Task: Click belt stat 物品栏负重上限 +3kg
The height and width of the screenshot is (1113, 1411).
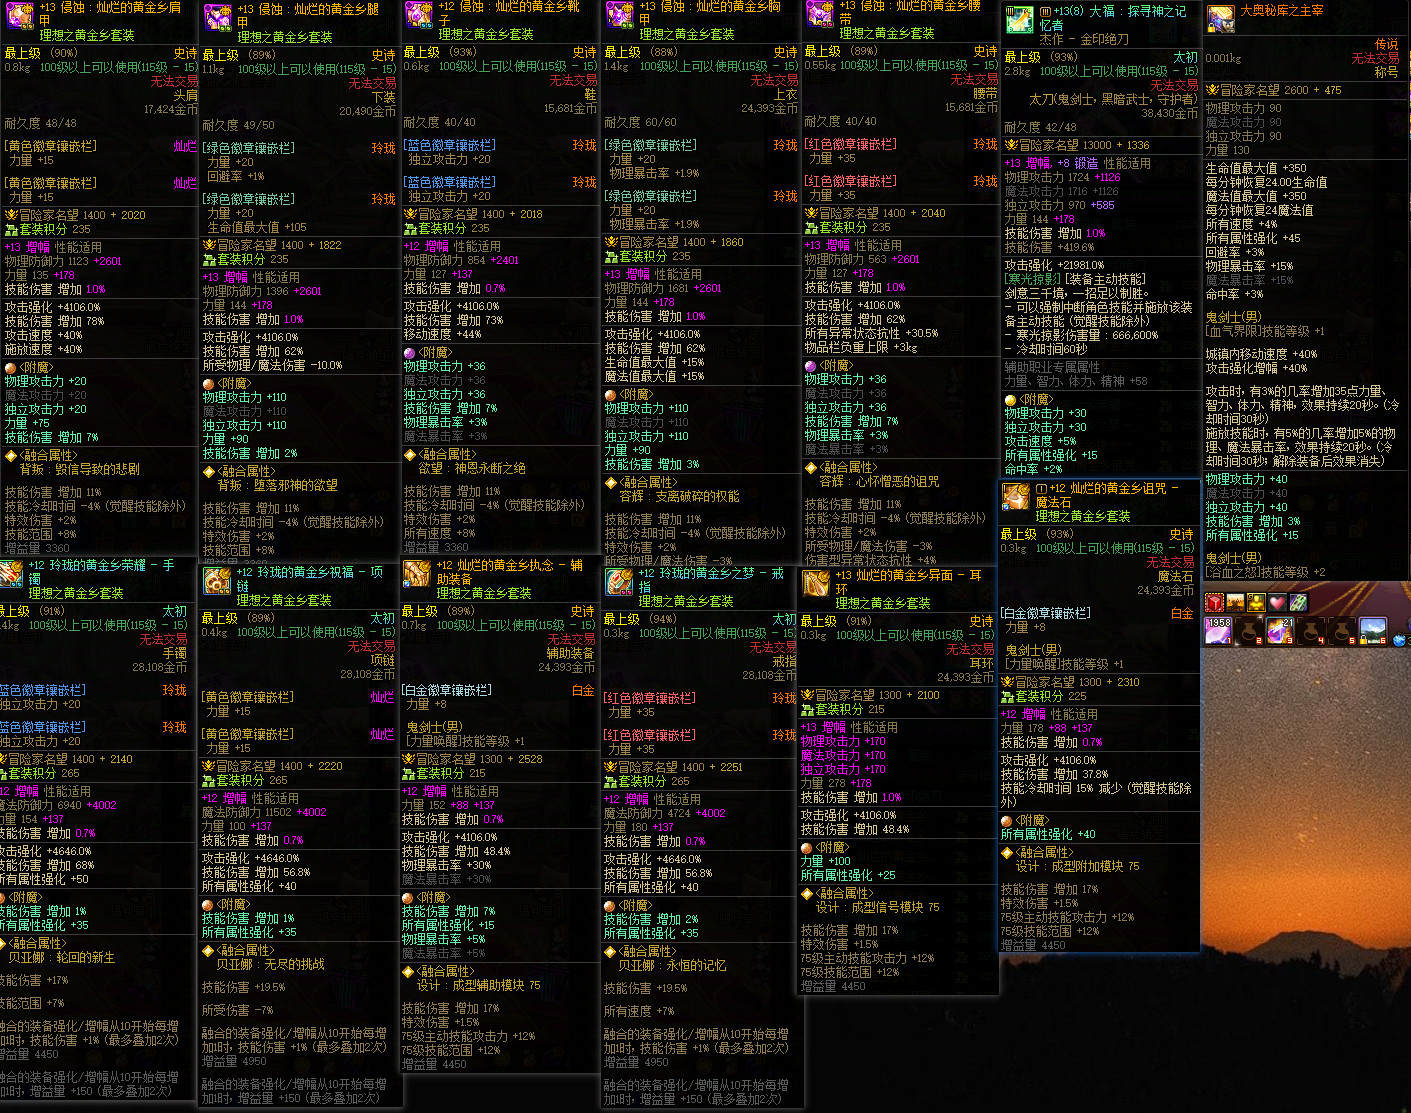Action: (x=861, y=348)
